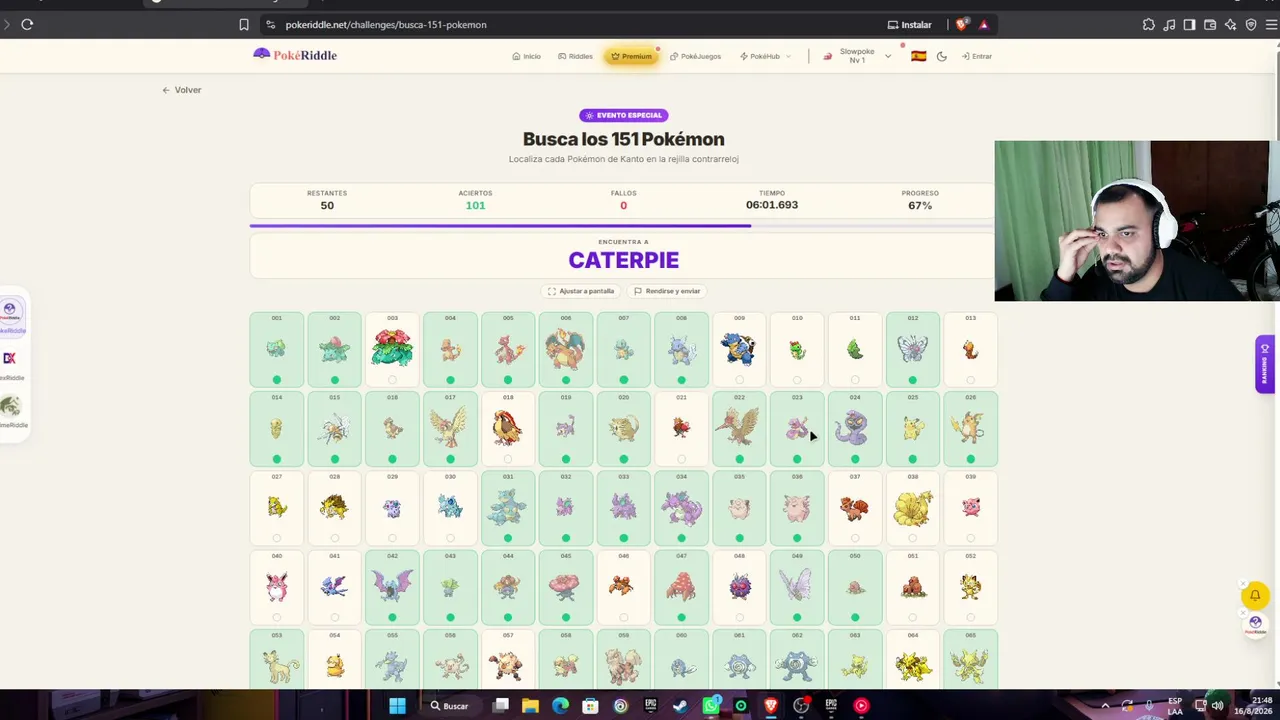Open the Brave VPN shield icon
This screenshot has height=720, width=1280.
(1250, 24)
